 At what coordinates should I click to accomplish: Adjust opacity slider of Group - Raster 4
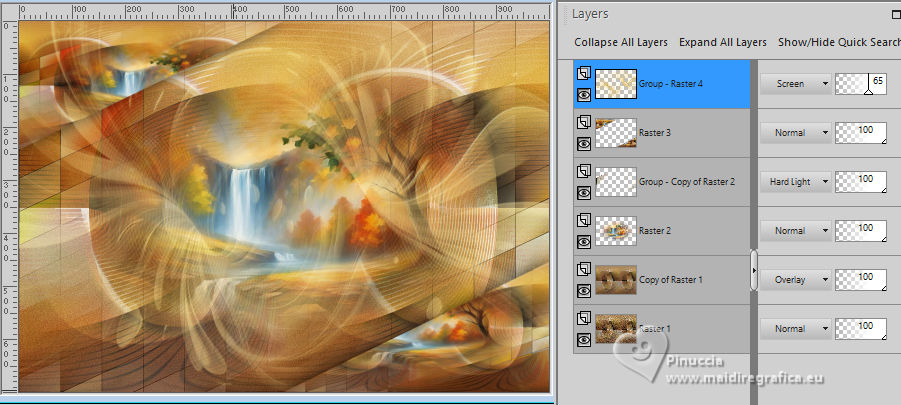click(860, 84)
